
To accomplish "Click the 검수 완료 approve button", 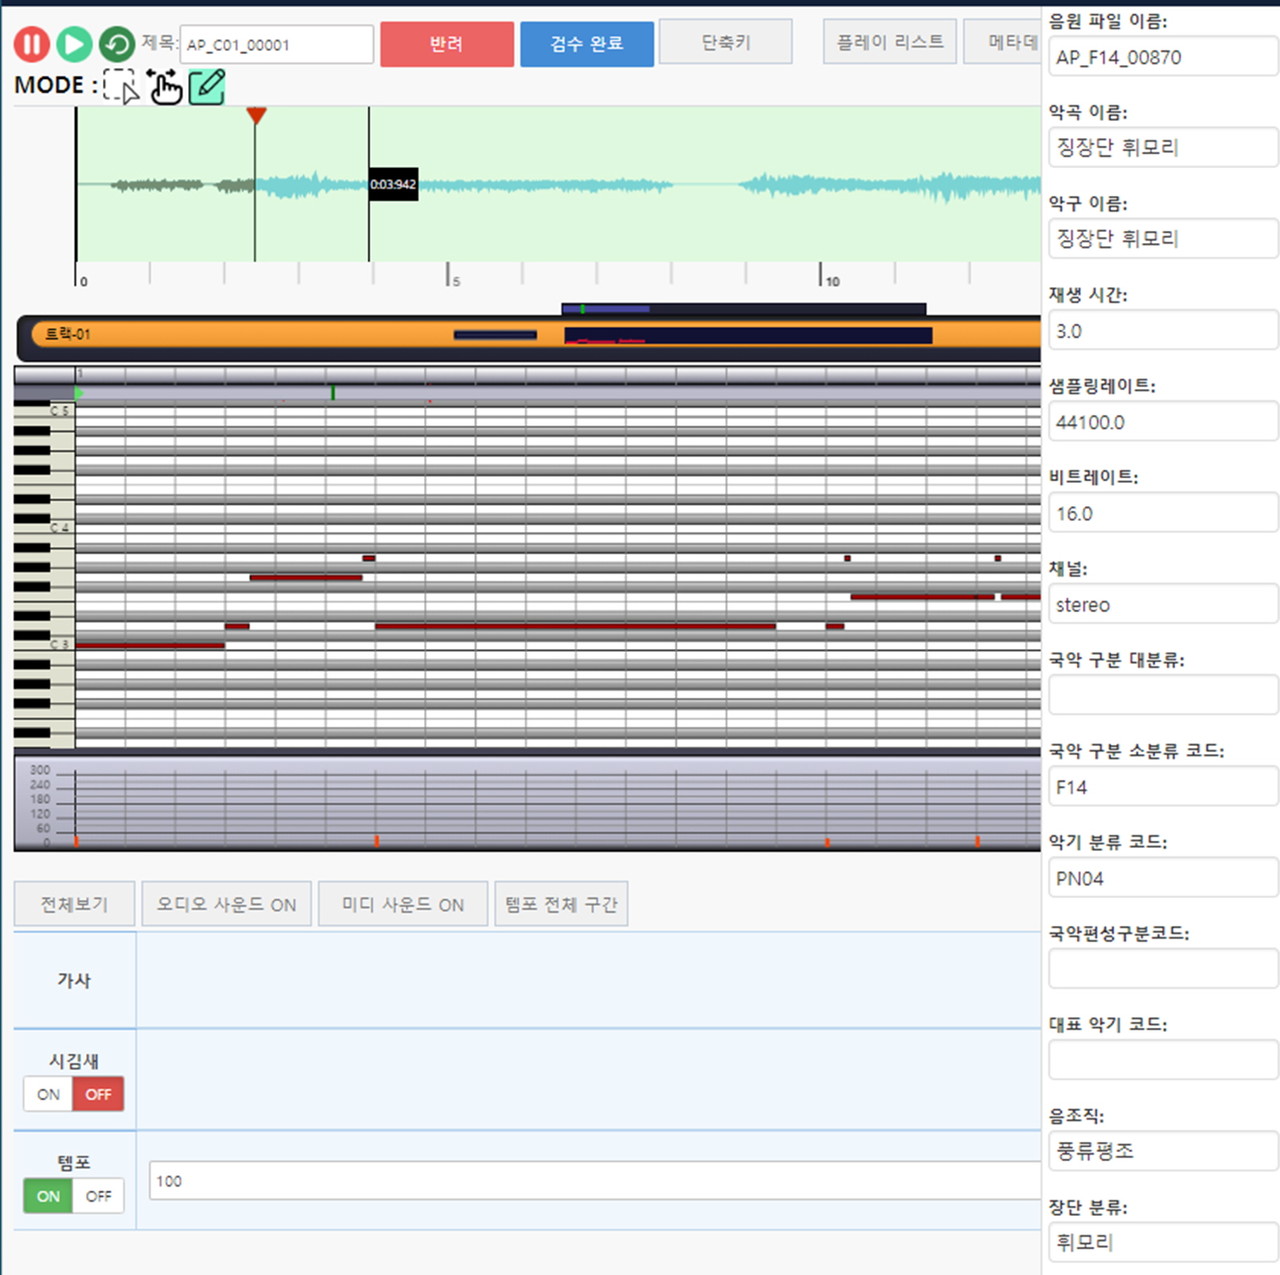I will (x=587, y=44).
